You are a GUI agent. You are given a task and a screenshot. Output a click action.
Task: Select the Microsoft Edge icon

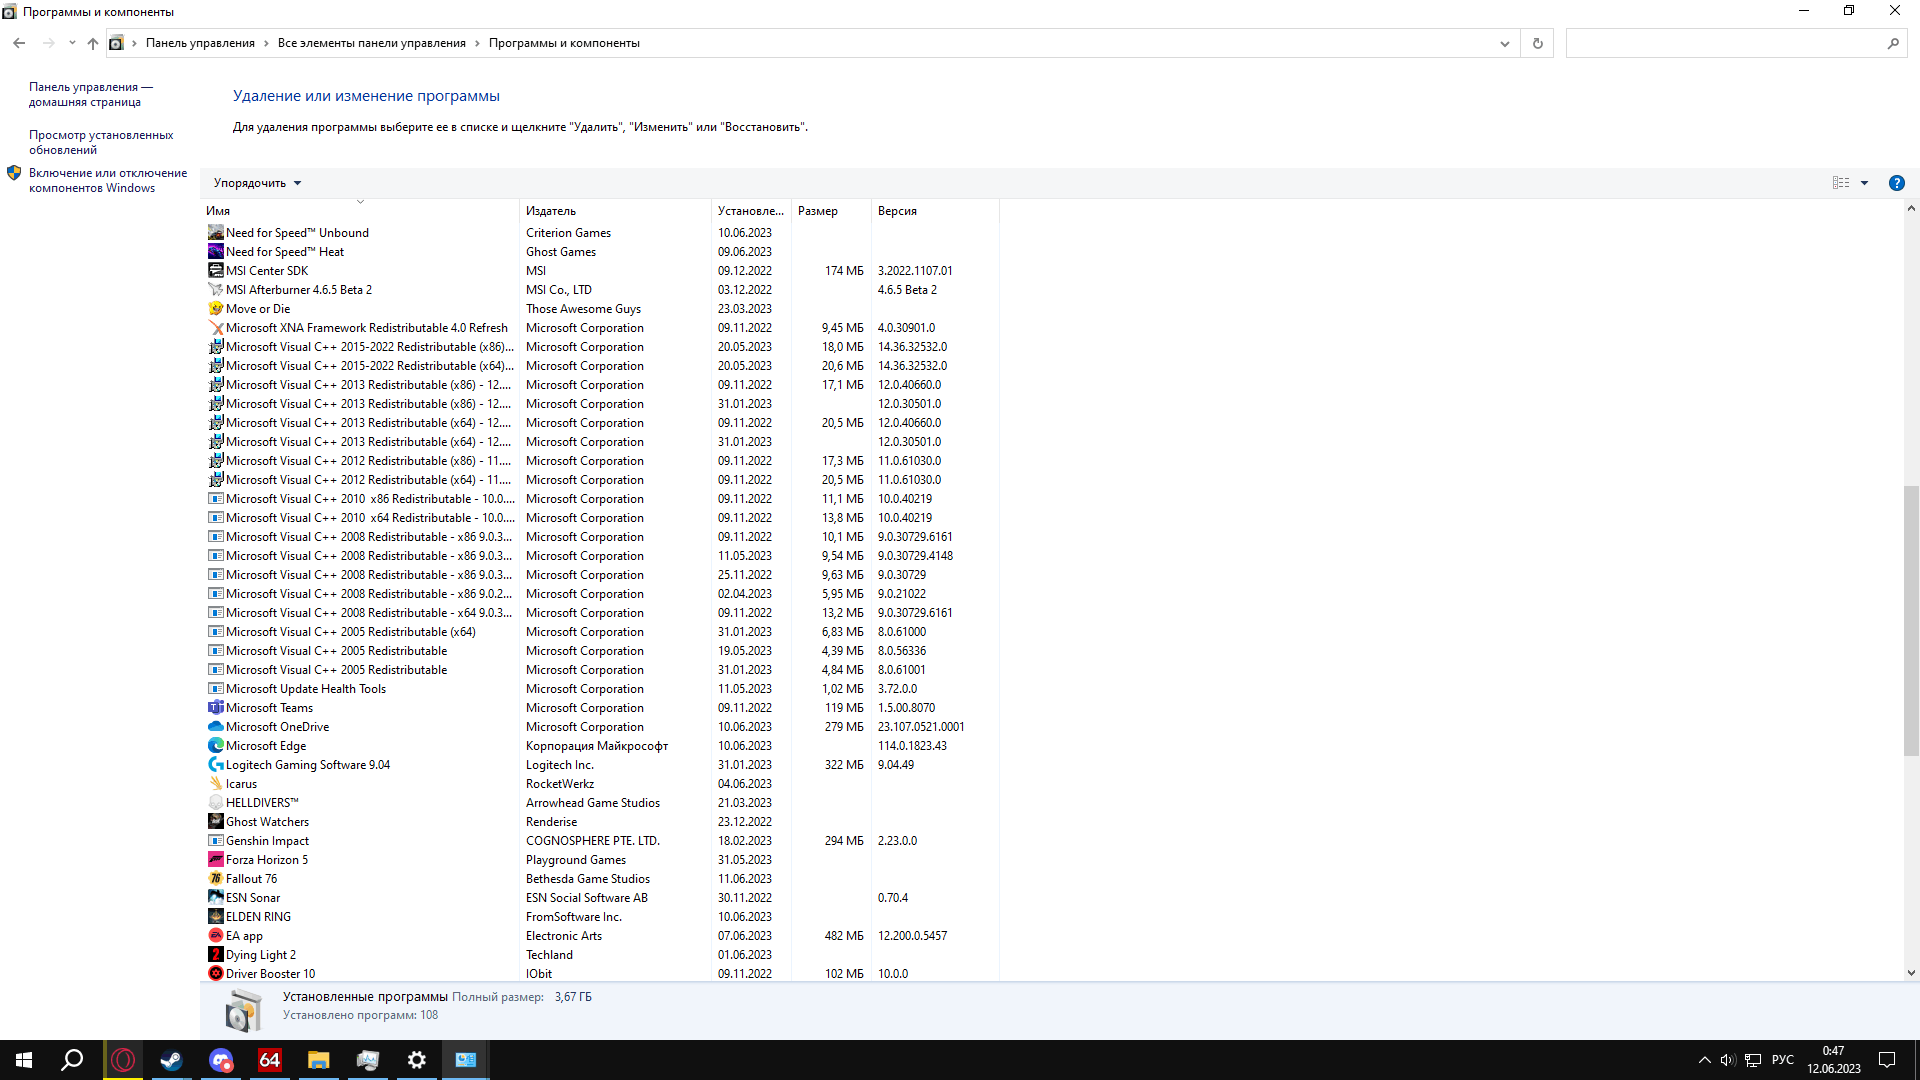coord(215,745)
